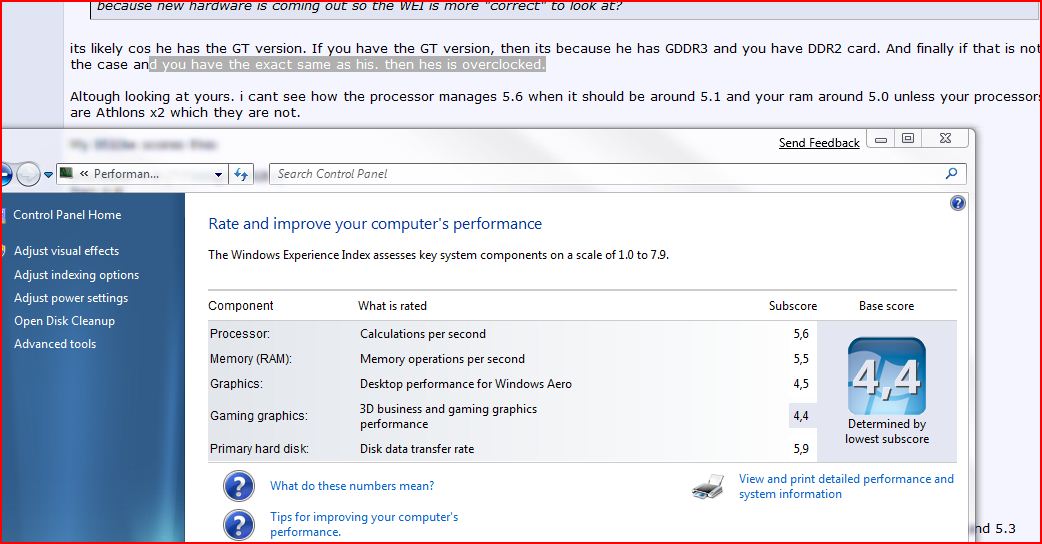Click the search magnifier icon
This screenshot has width=1042, height=544.
pos(952,173)
